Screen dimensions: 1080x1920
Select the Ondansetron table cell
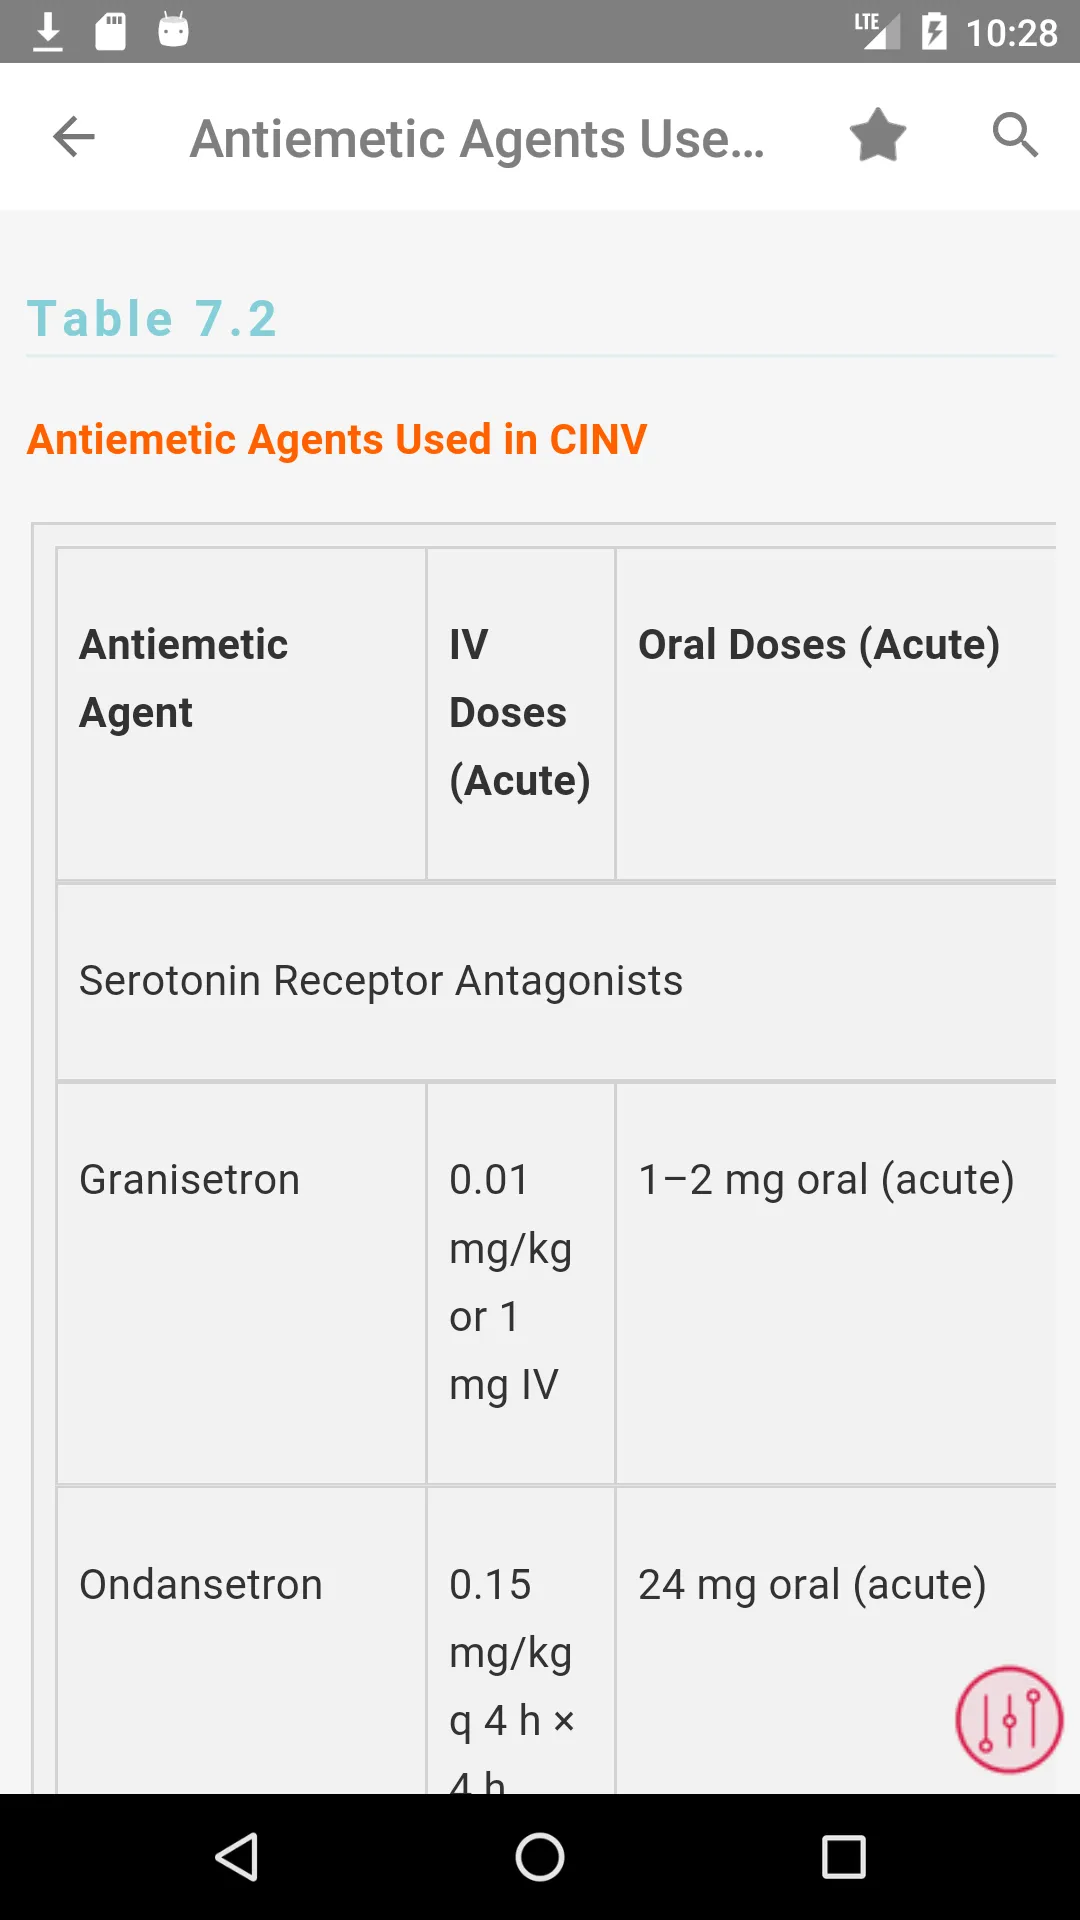(241, 1640)
